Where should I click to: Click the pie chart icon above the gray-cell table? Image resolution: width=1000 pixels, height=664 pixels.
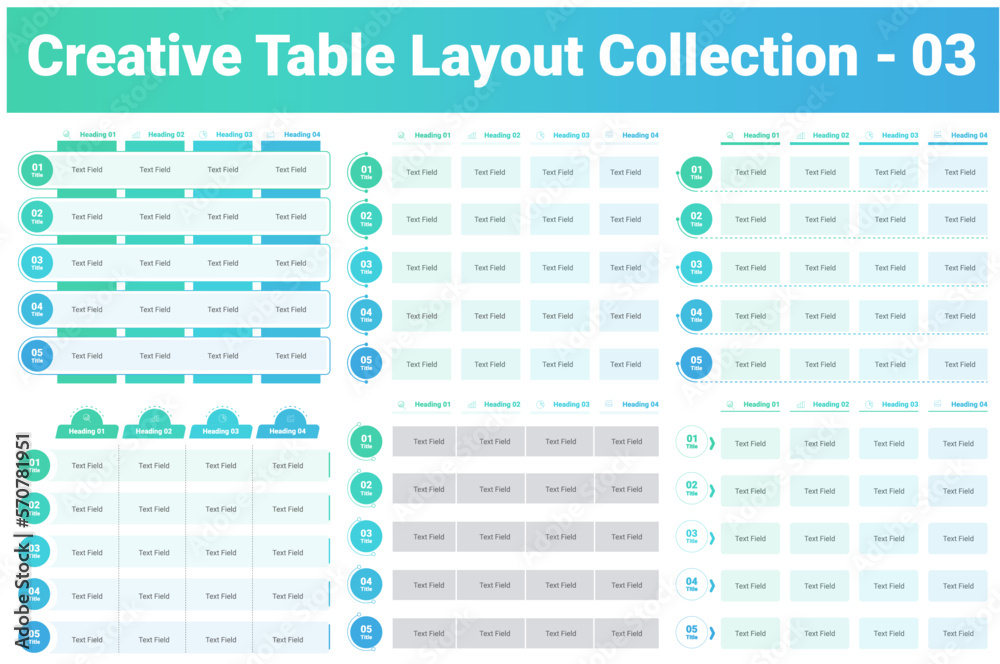pyautogui.click(x=540, y=404)
